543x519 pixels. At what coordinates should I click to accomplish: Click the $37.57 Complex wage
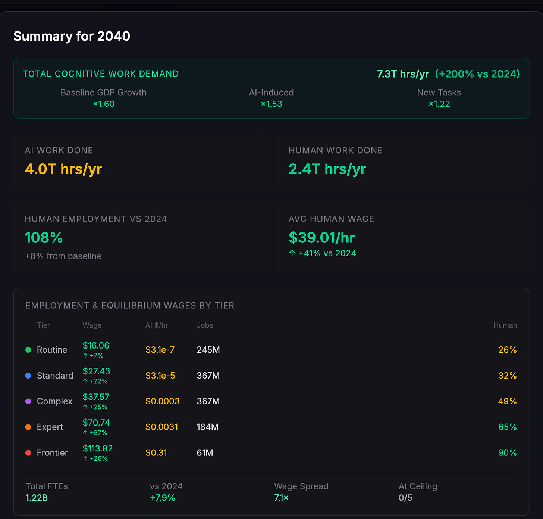[96, 397]
